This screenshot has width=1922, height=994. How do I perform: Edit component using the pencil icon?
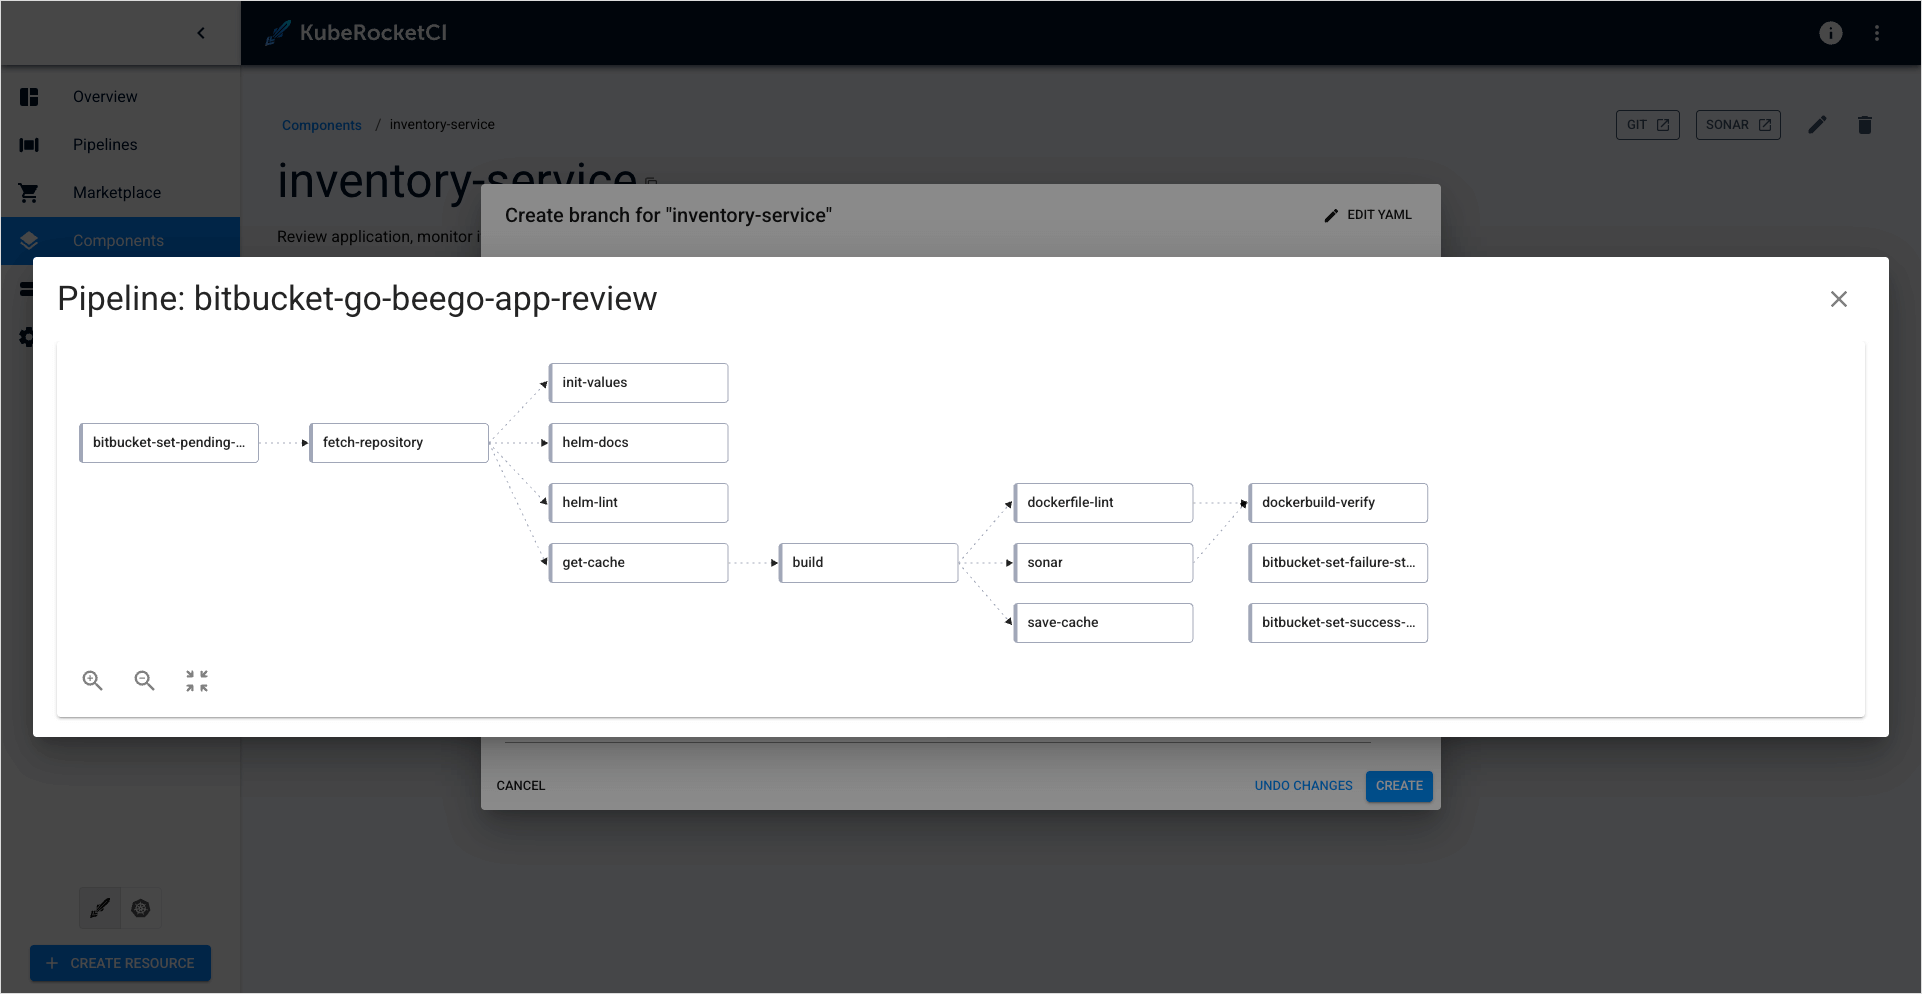(1817, 125)
